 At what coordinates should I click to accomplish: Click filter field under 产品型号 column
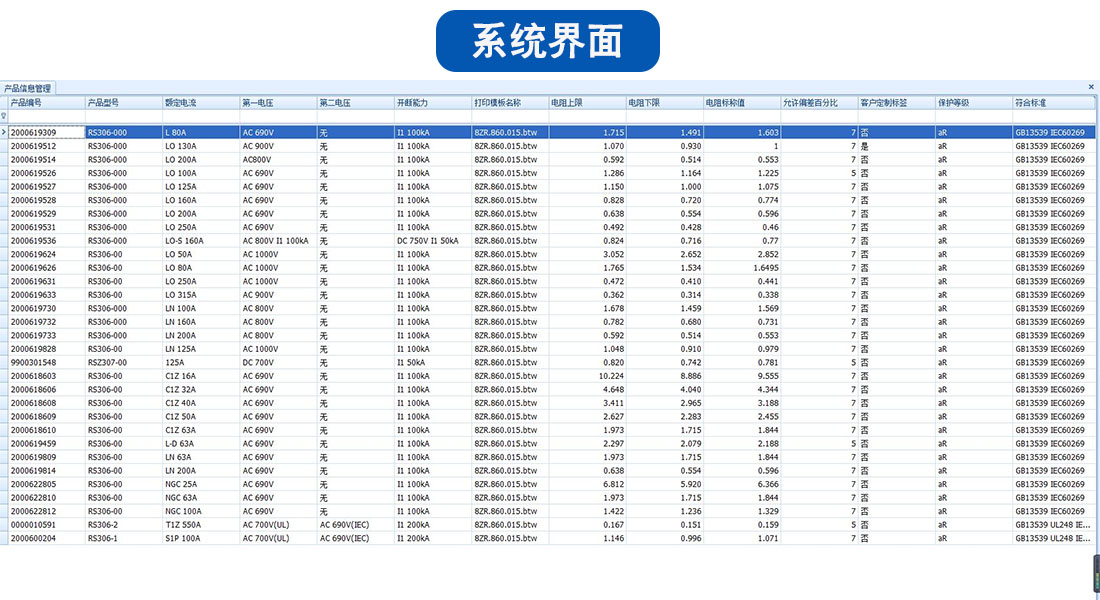click(x=123, y=116)
